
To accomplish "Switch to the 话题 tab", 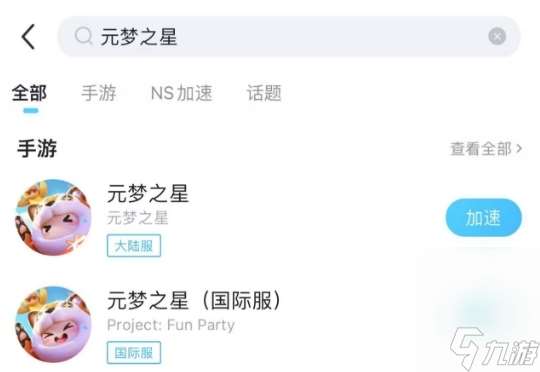I will pyautogui.click(x=264, y=93).
